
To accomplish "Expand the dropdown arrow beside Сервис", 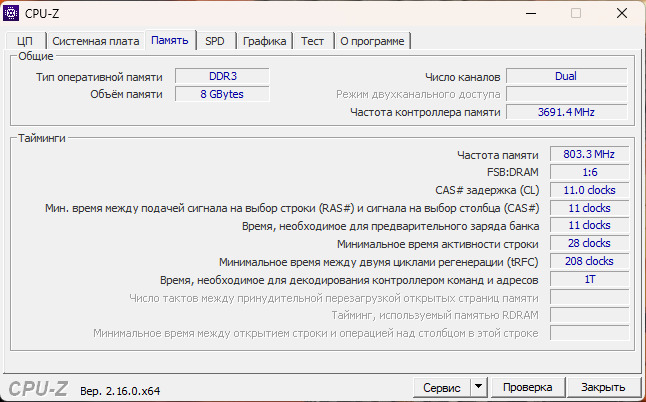I will 478,387.
